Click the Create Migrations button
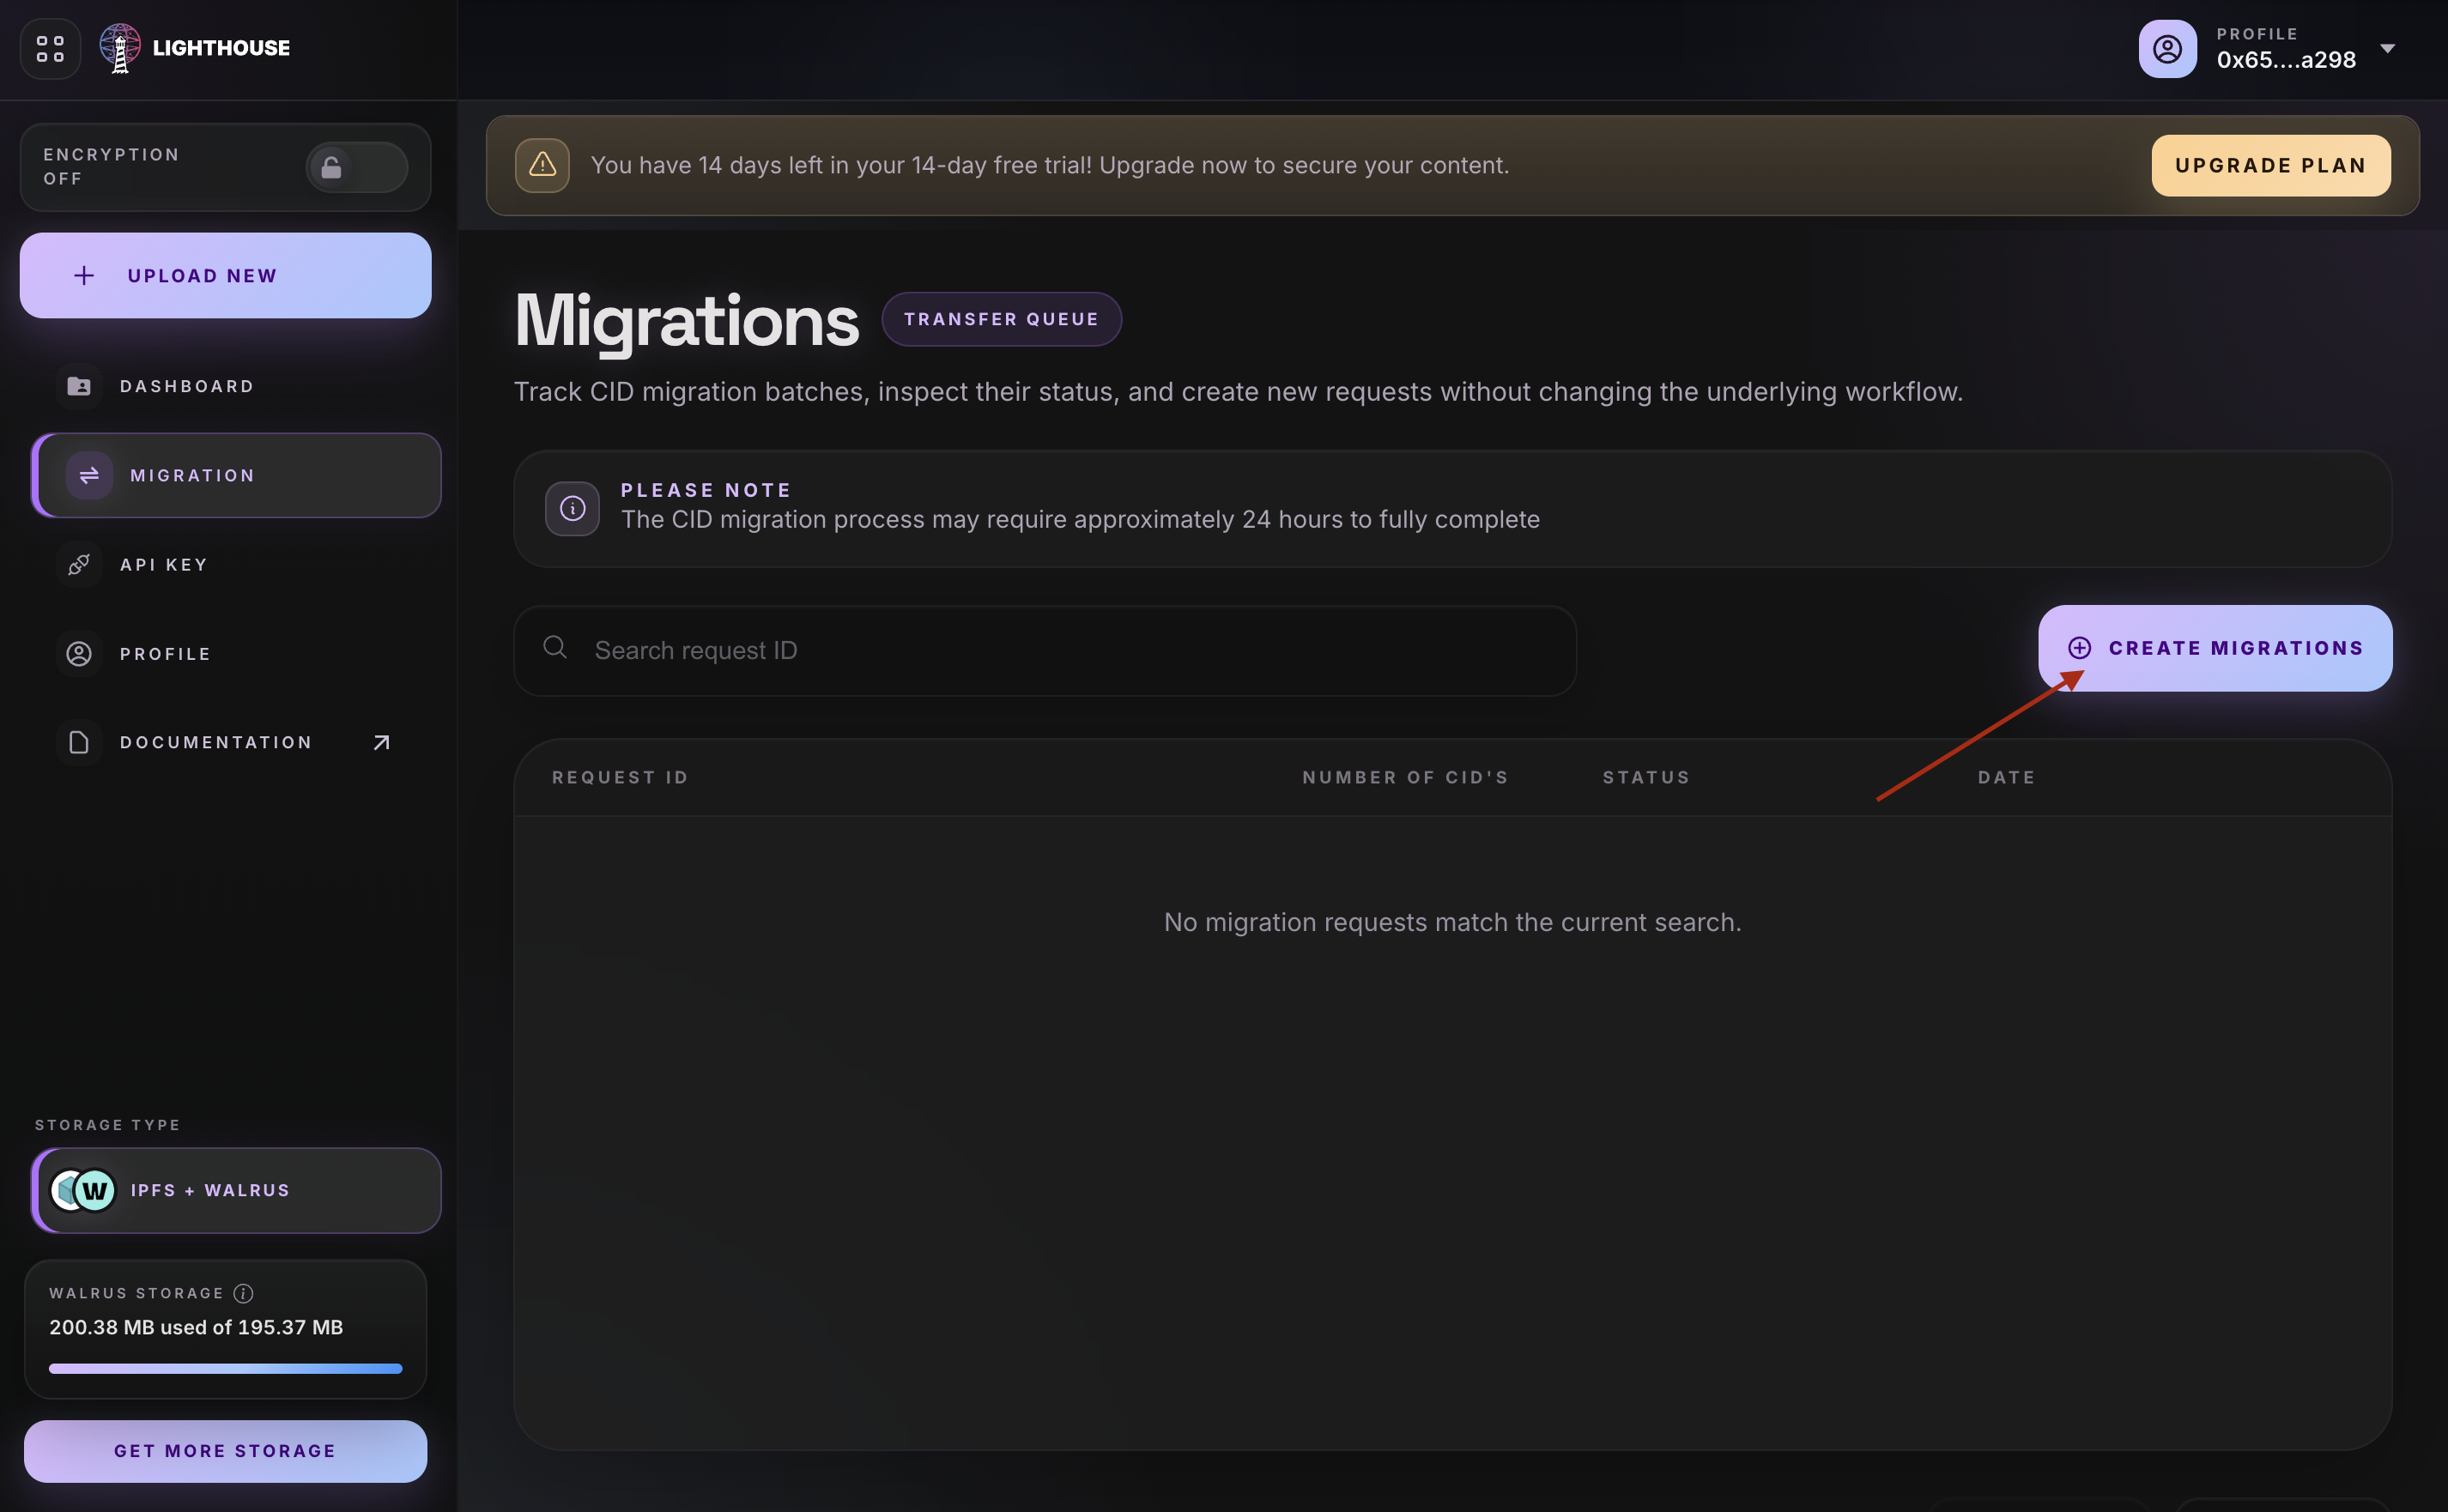 [x=2215, y=648]
